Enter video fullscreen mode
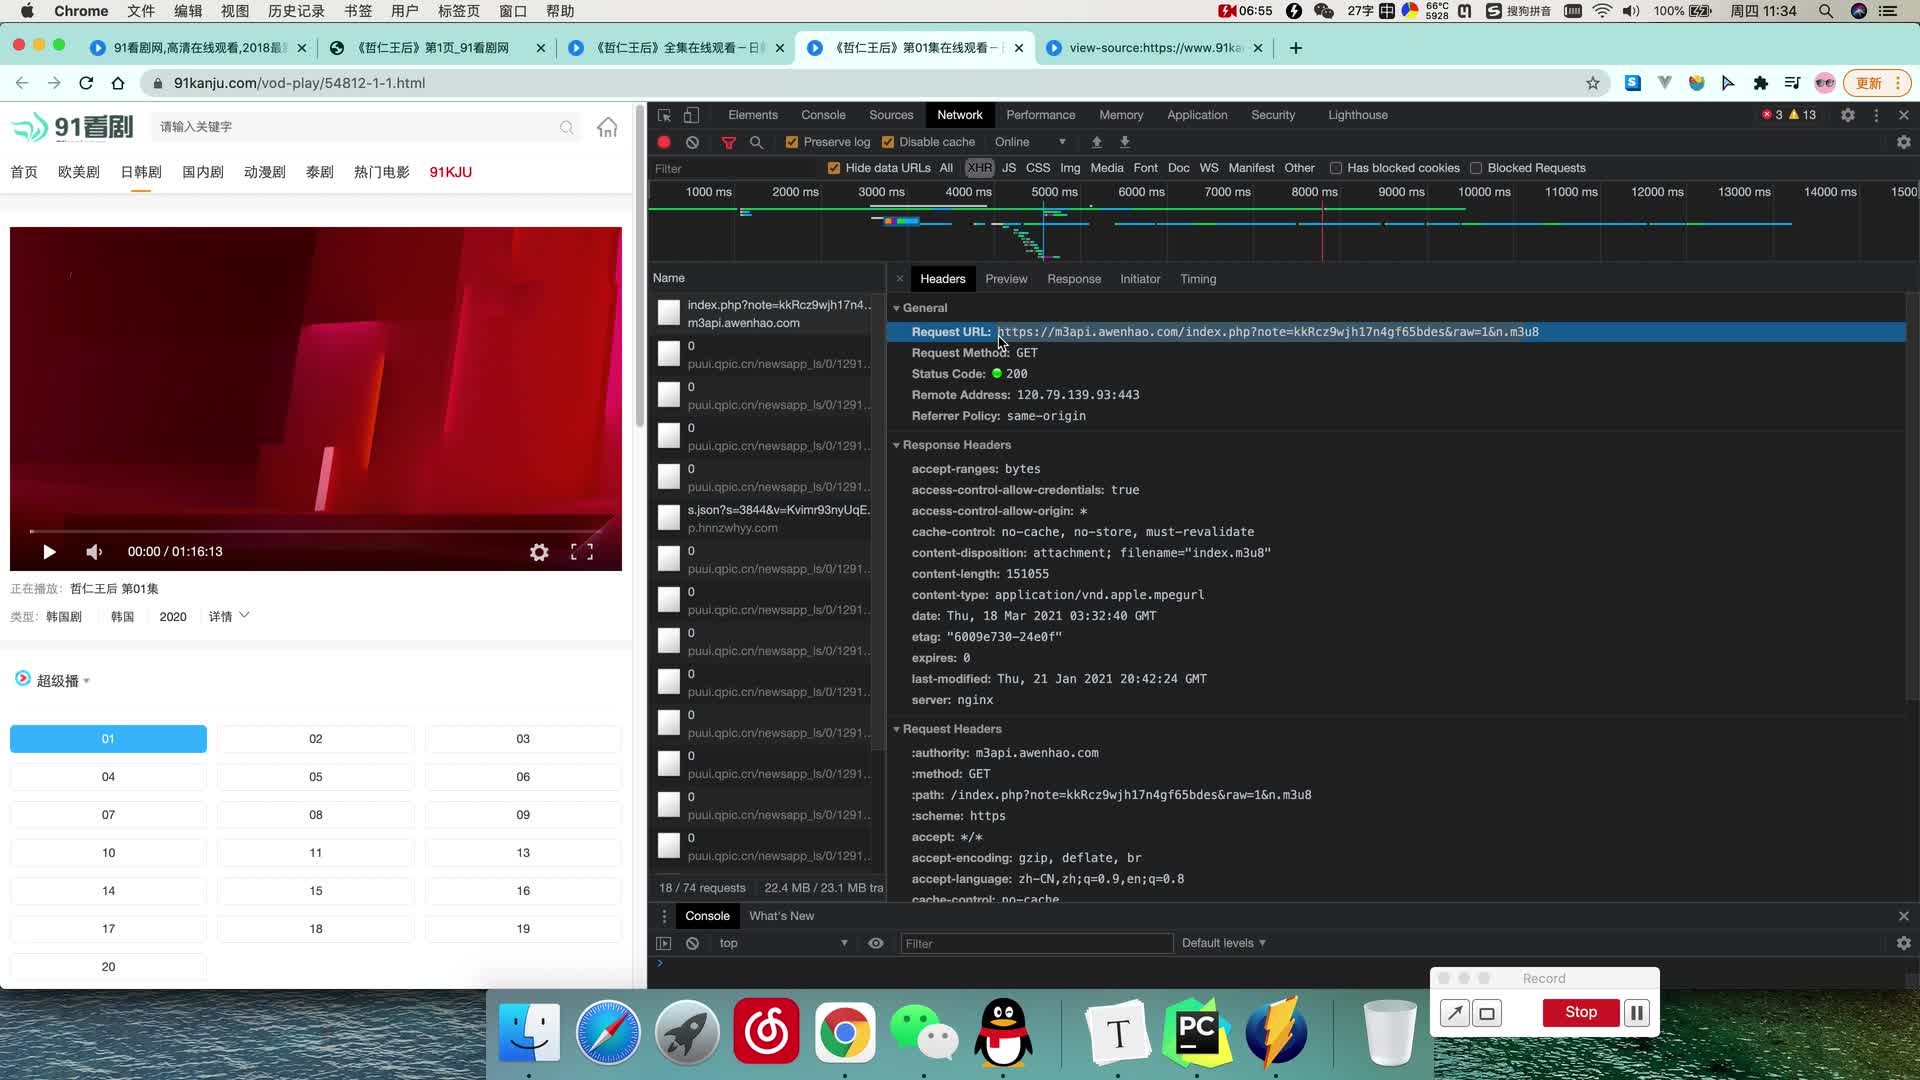1920x1080 pixels. [x=582, y=552]
